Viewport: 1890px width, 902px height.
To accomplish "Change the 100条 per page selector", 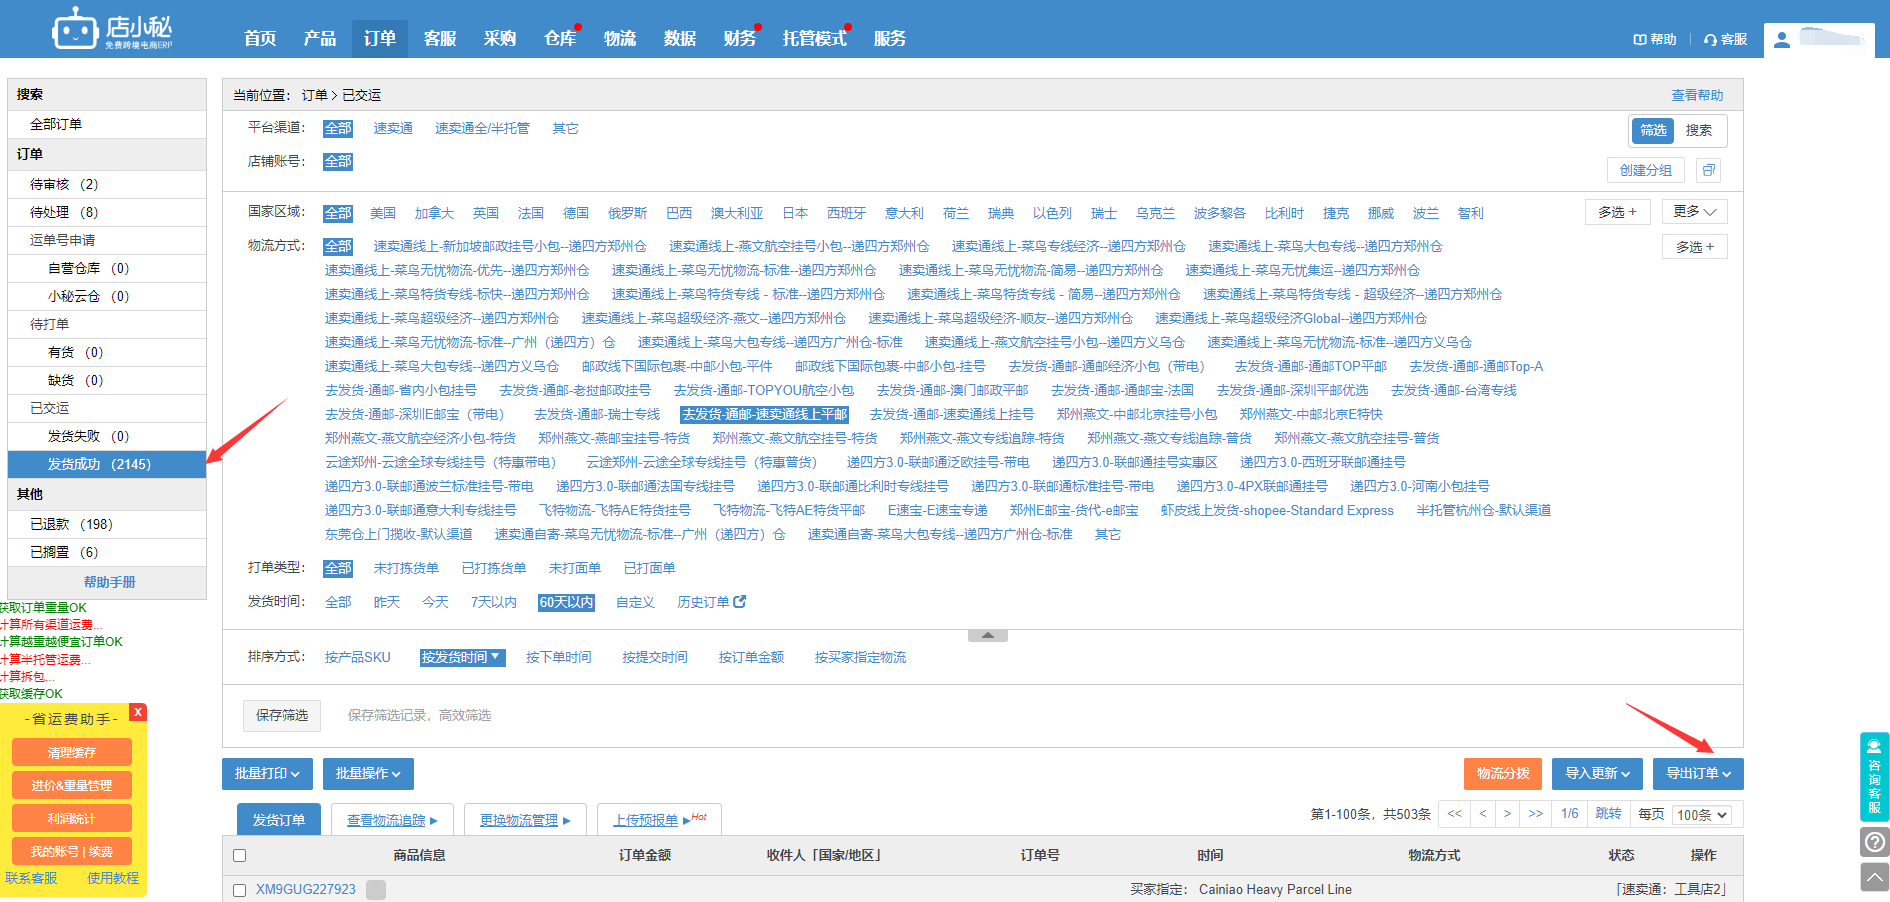I will tap(1702, 815).
